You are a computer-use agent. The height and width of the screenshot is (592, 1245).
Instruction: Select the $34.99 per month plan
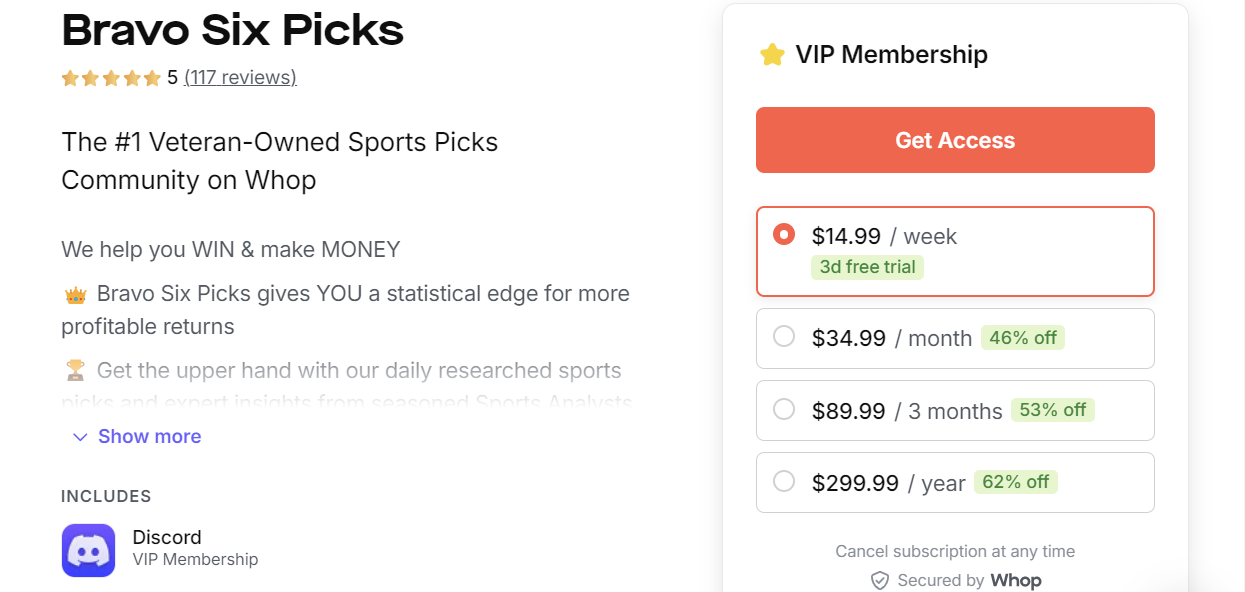point(784,337)
